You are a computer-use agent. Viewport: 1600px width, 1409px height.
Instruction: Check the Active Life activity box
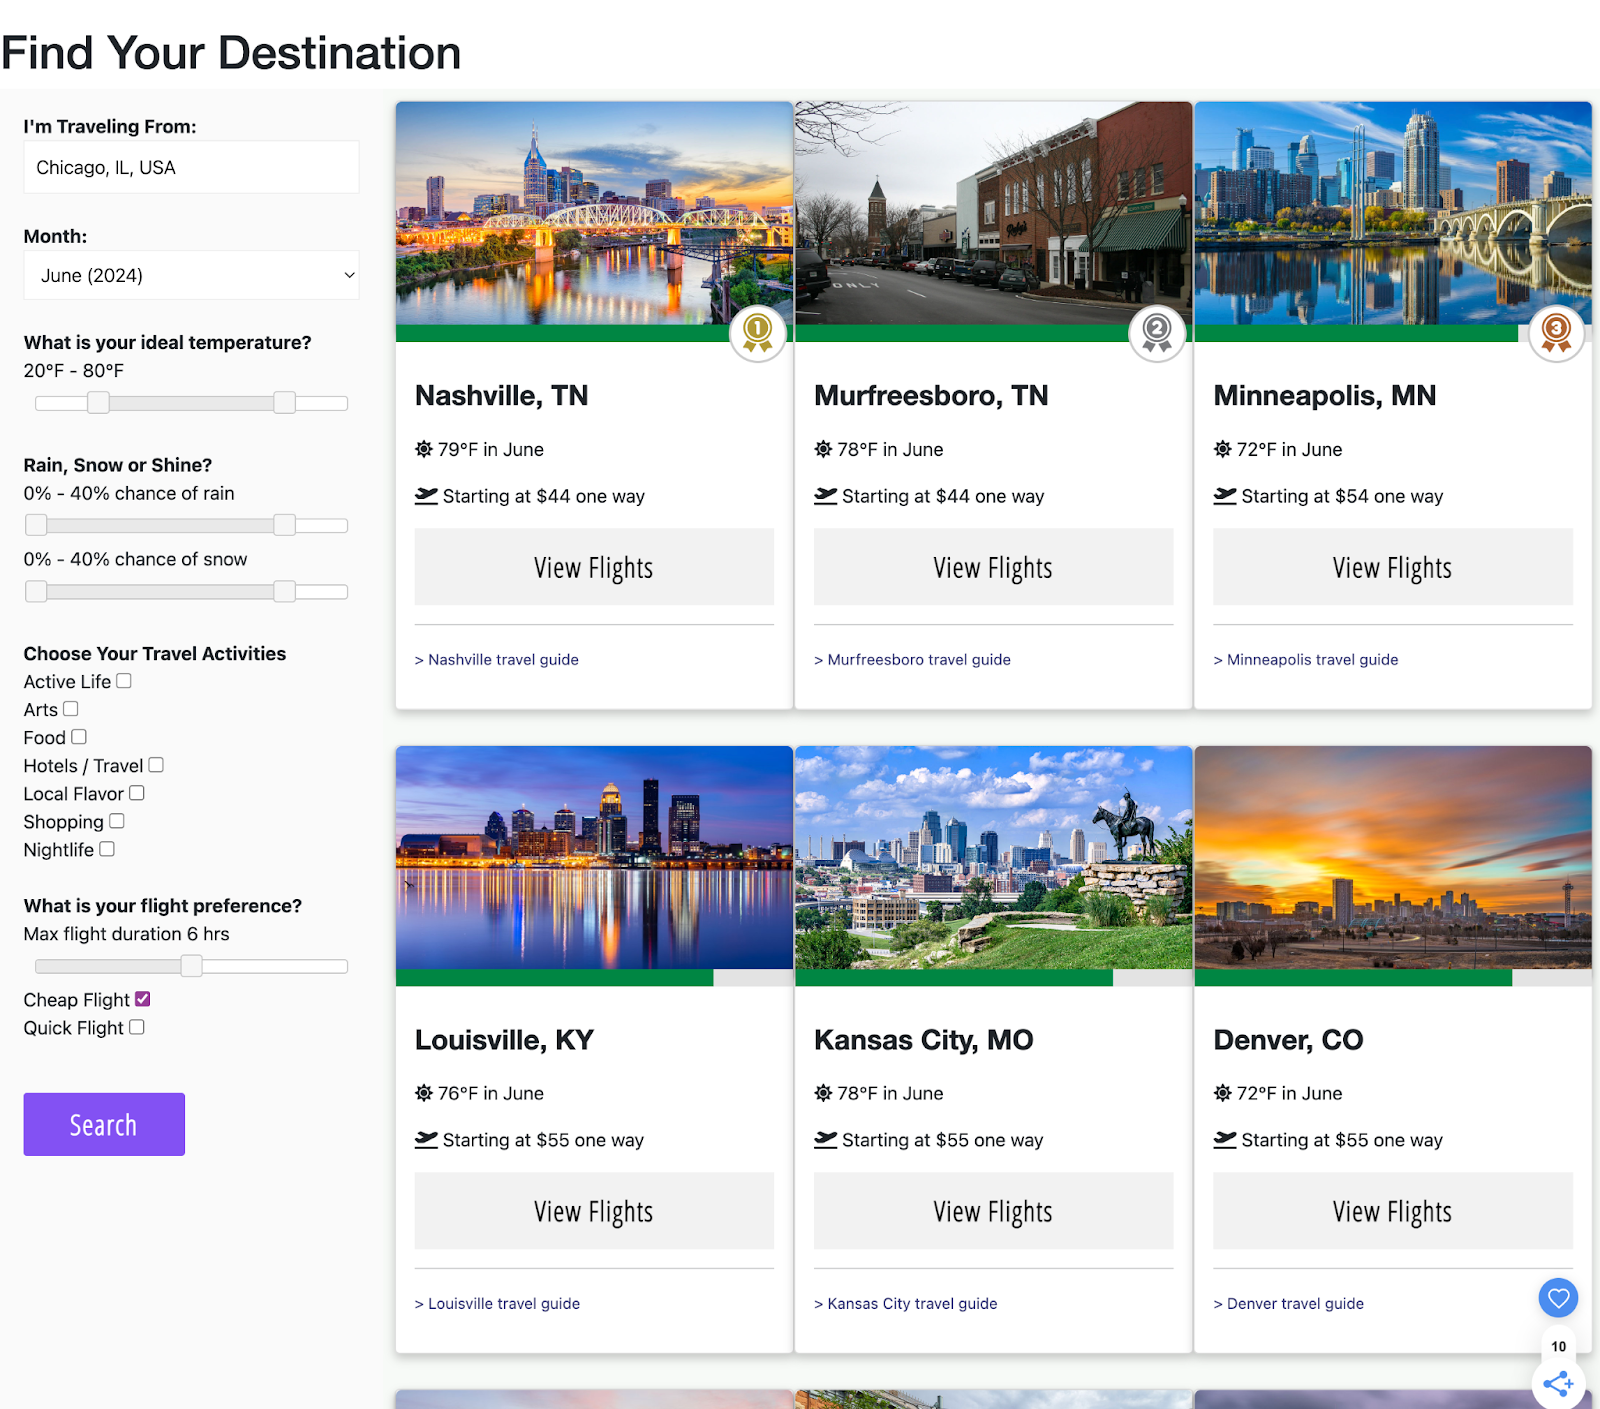click(124, 681)
